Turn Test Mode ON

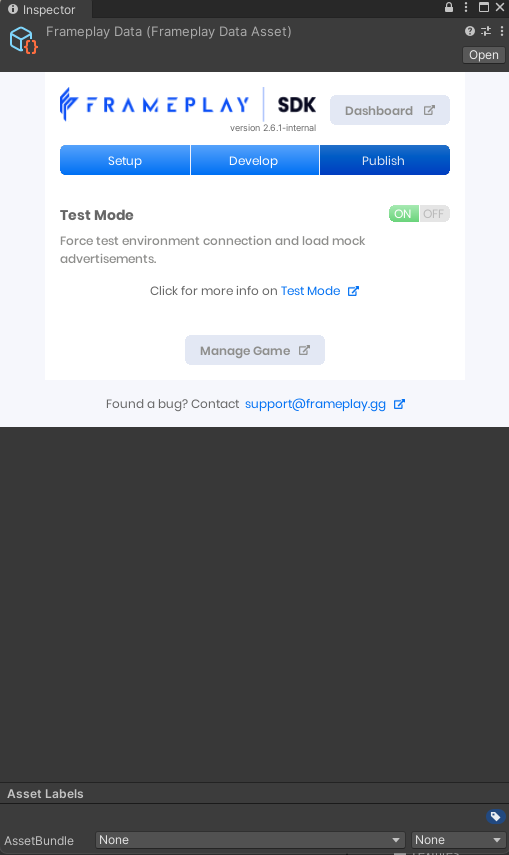(x=404, y=214)
